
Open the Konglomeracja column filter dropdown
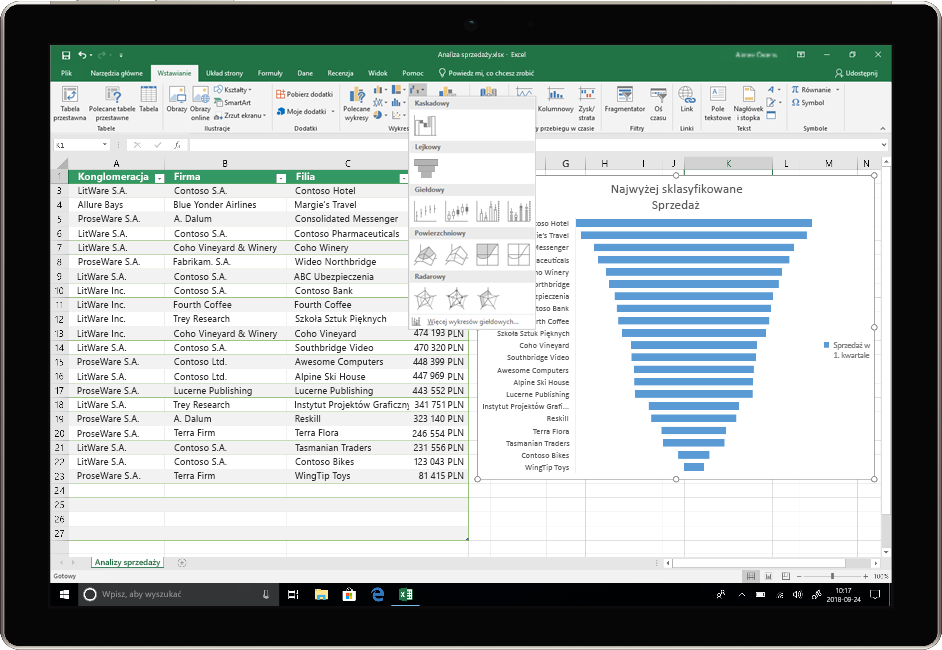point(159,178)
